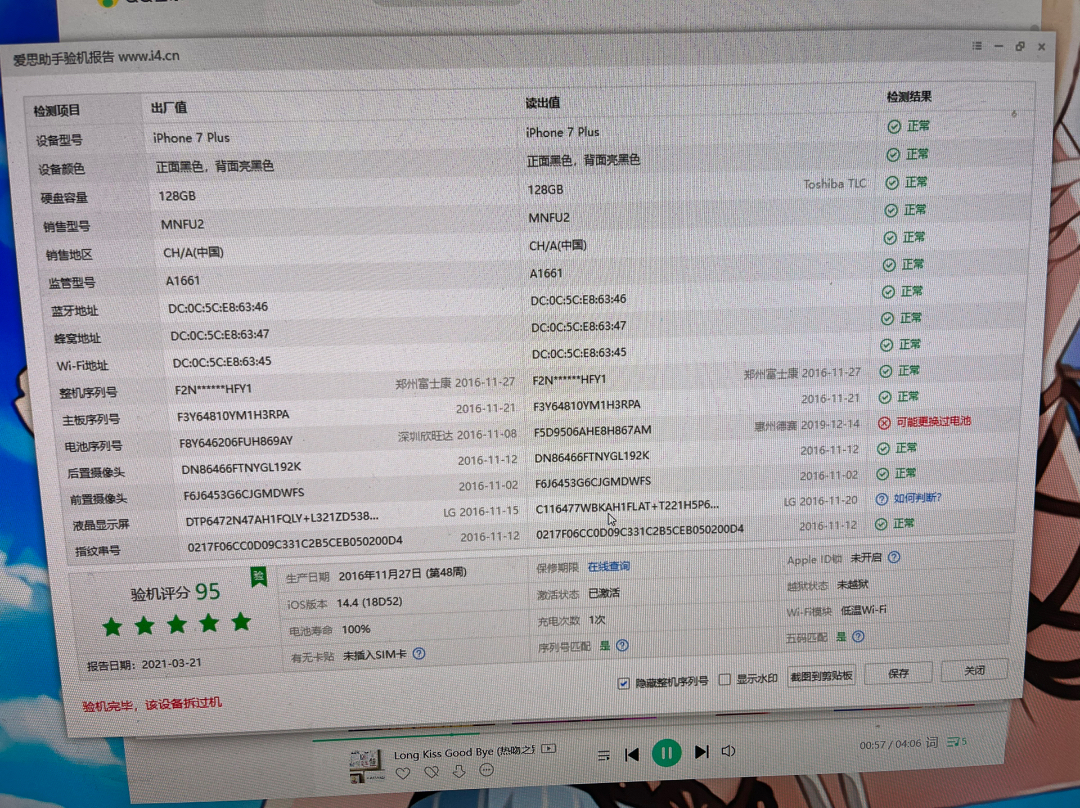This screenshot has width=1080, height=808.
Task: Open the MV video icon after song title
Action: click(x=549, y=748)
